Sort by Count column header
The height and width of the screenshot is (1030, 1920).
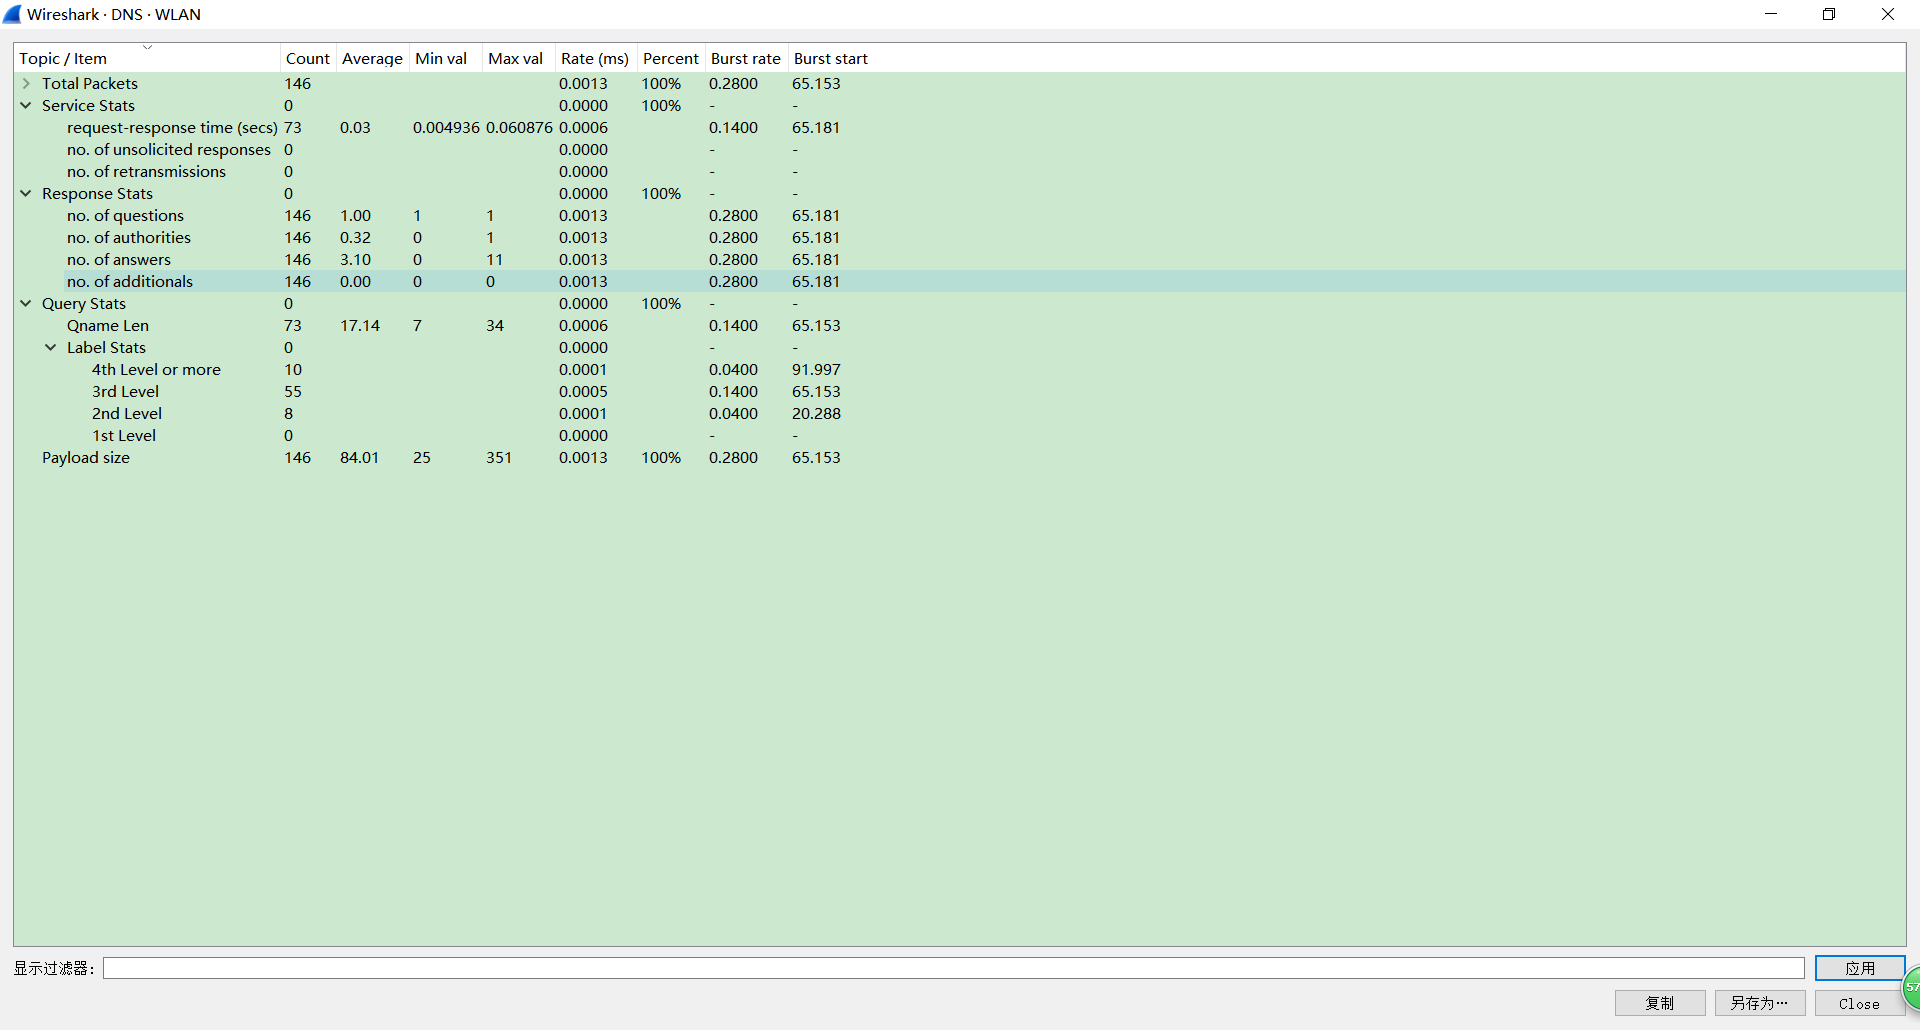(x=308, y=59)
